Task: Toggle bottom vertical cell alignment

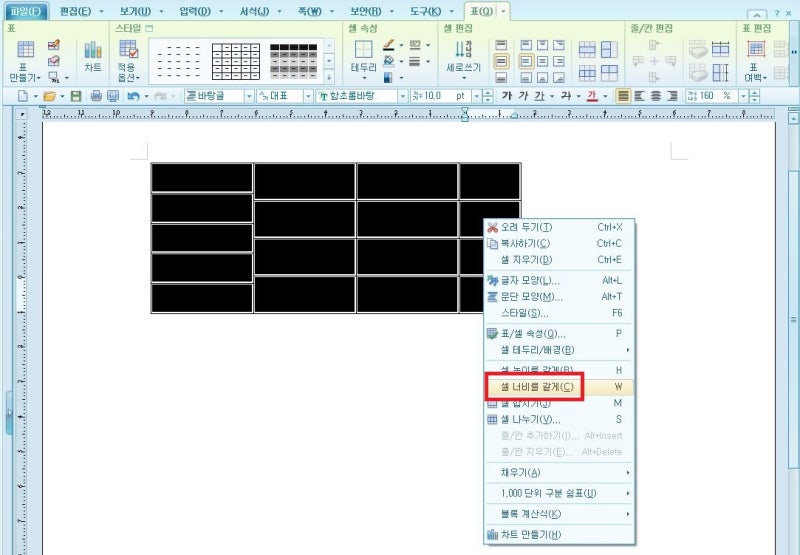Action: click(502, 78)
